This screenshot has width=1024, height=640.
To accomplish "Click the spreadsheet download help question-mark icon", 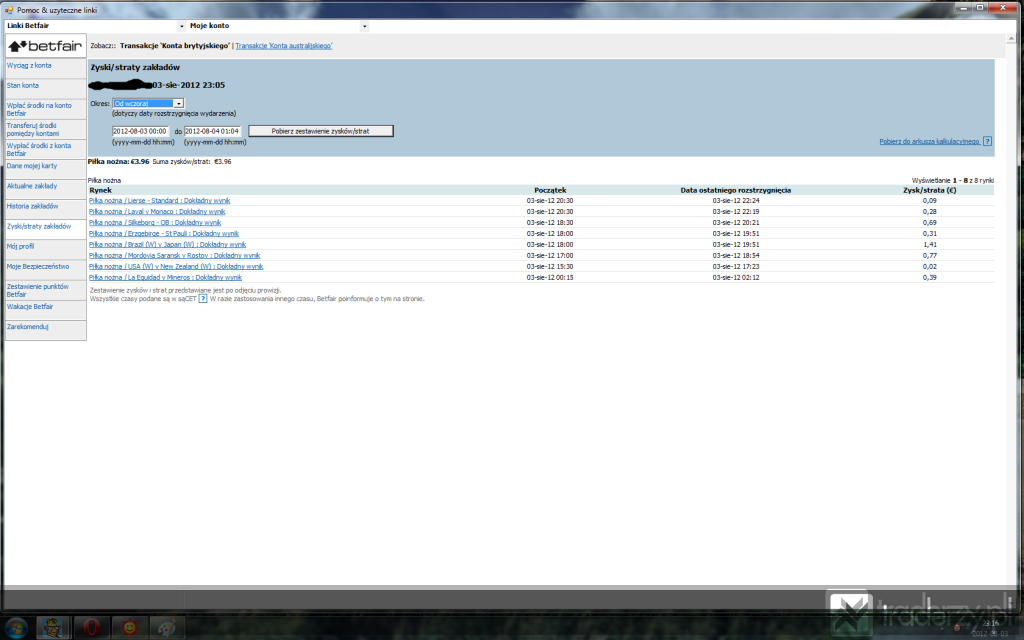I will point(987,141).
